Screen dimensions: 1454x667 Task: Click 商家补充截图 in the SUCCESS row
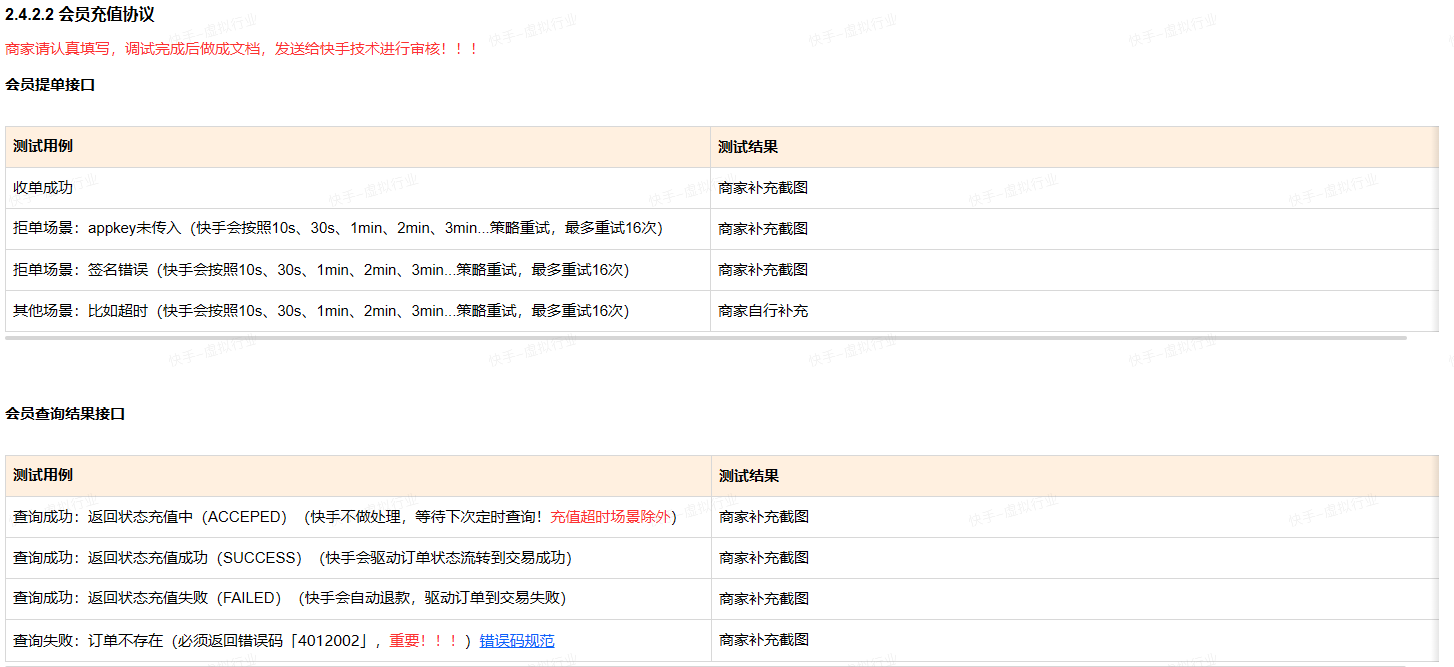pyautogui.click(x=764, y=558)
